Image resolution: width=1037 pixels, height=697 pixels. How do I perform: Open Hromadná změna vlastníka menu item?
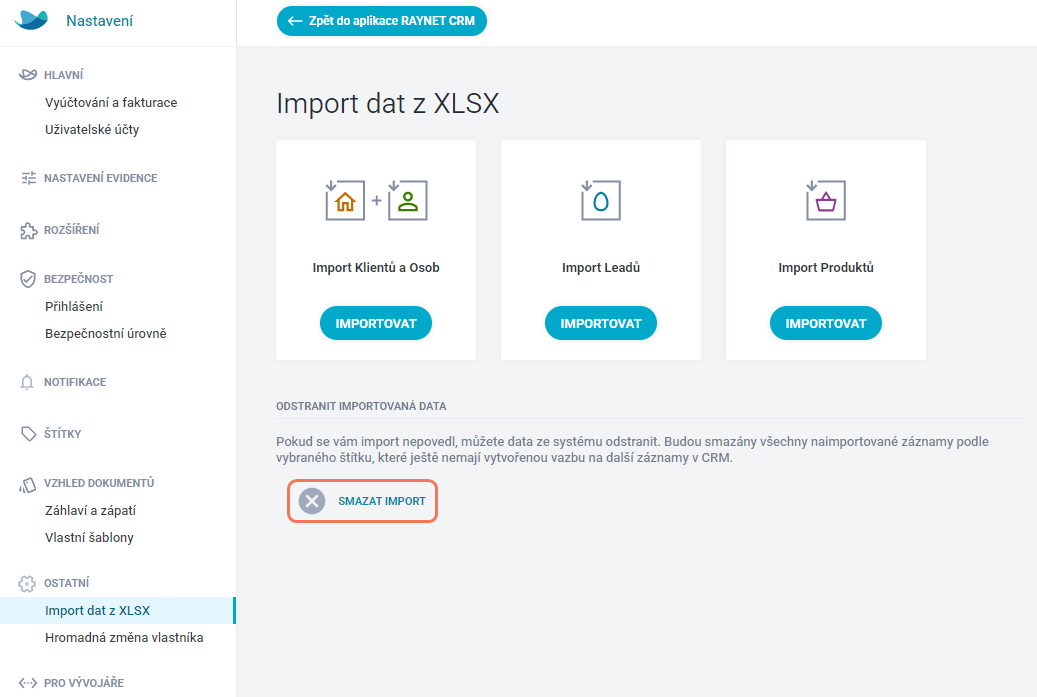[124, 637]
